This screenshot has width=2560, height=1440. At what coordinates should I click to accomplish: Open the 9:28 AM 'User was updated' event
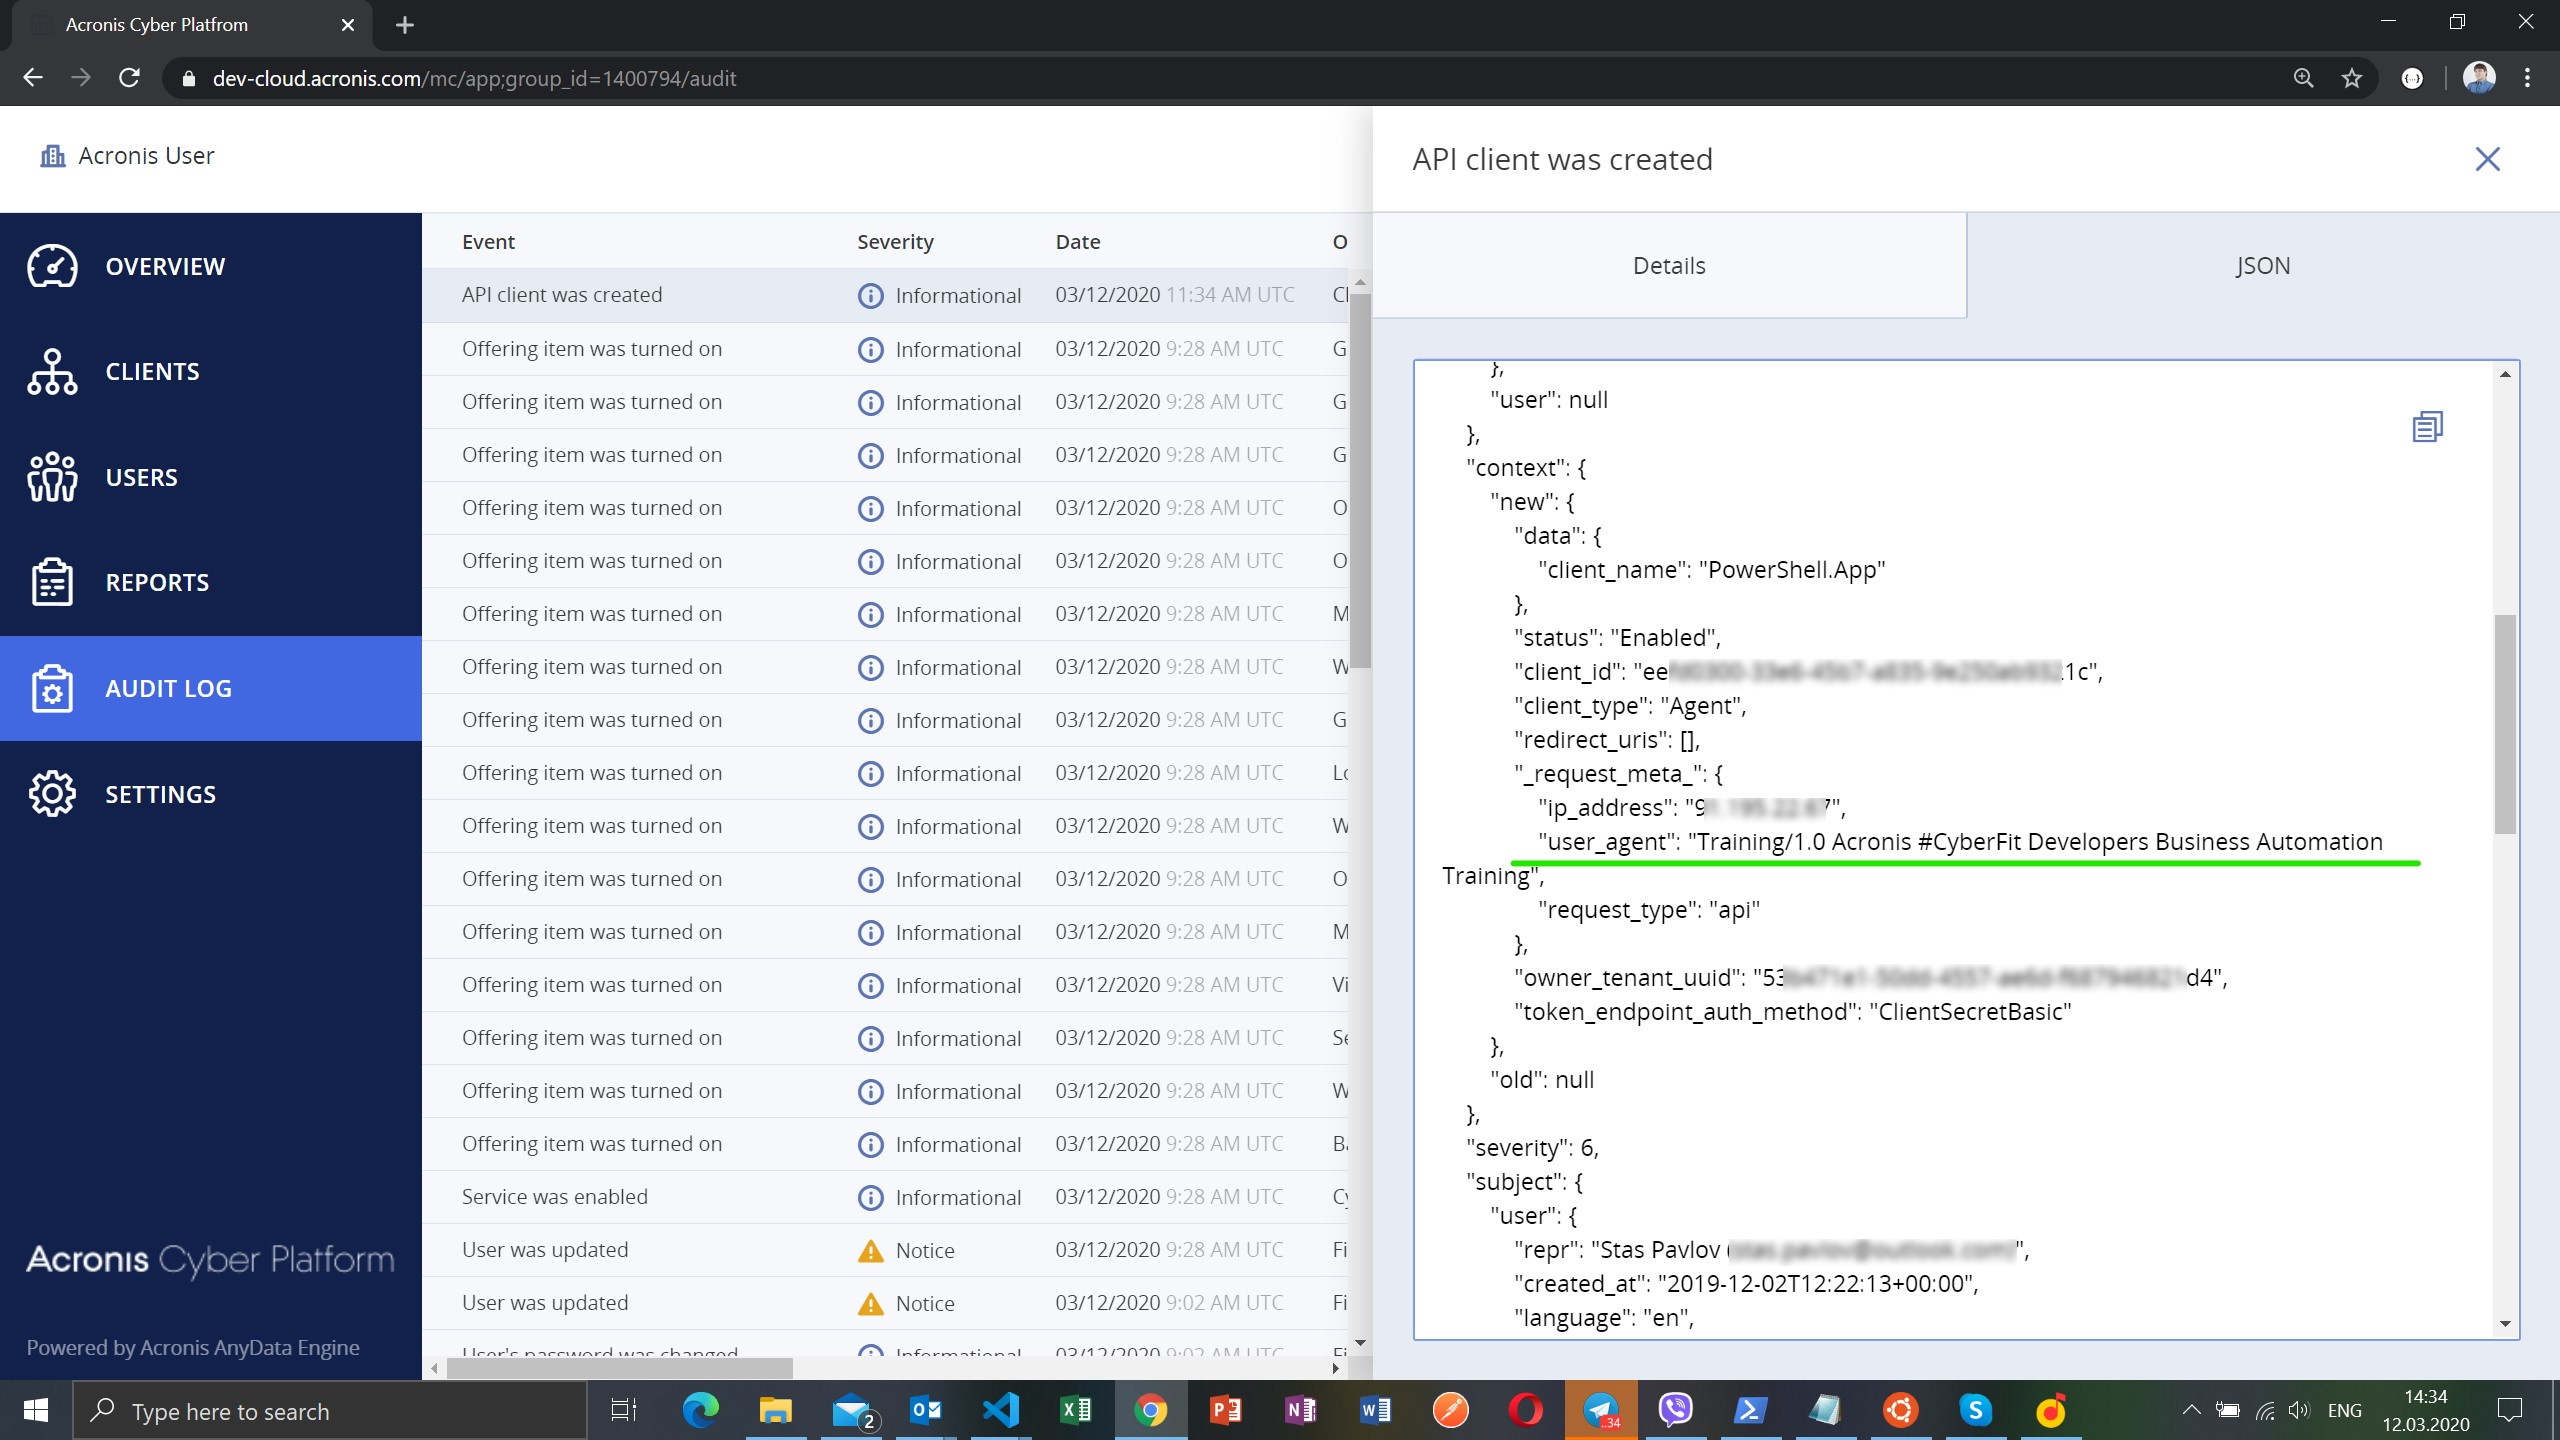[x=545, y=1250]
